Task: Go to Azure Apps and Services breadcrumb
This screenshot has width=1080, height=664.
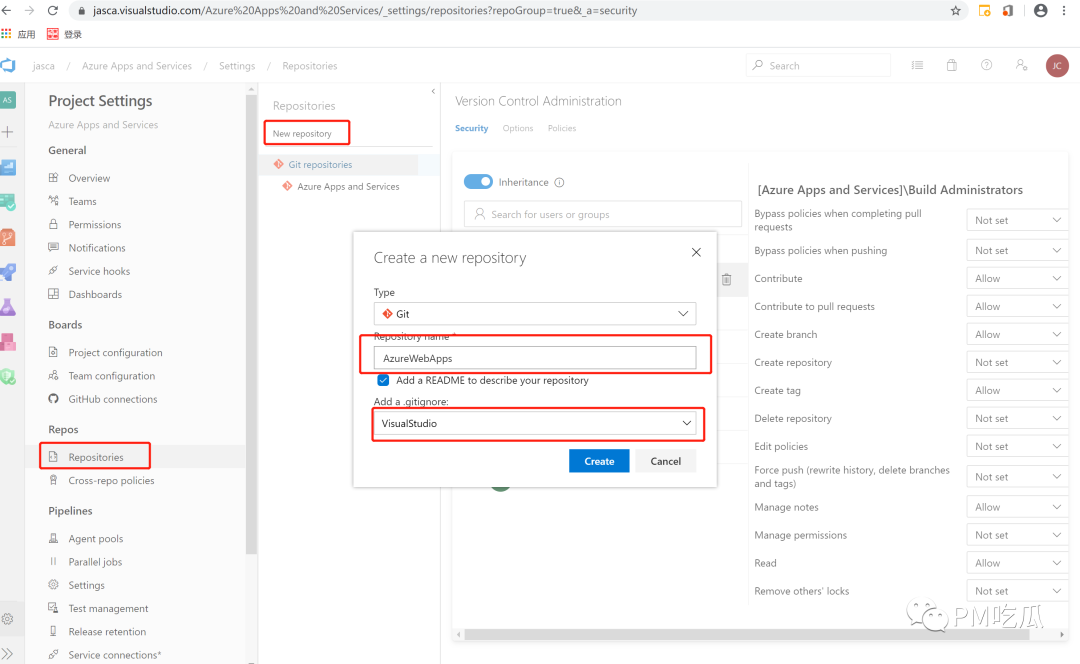Action: 137,65
